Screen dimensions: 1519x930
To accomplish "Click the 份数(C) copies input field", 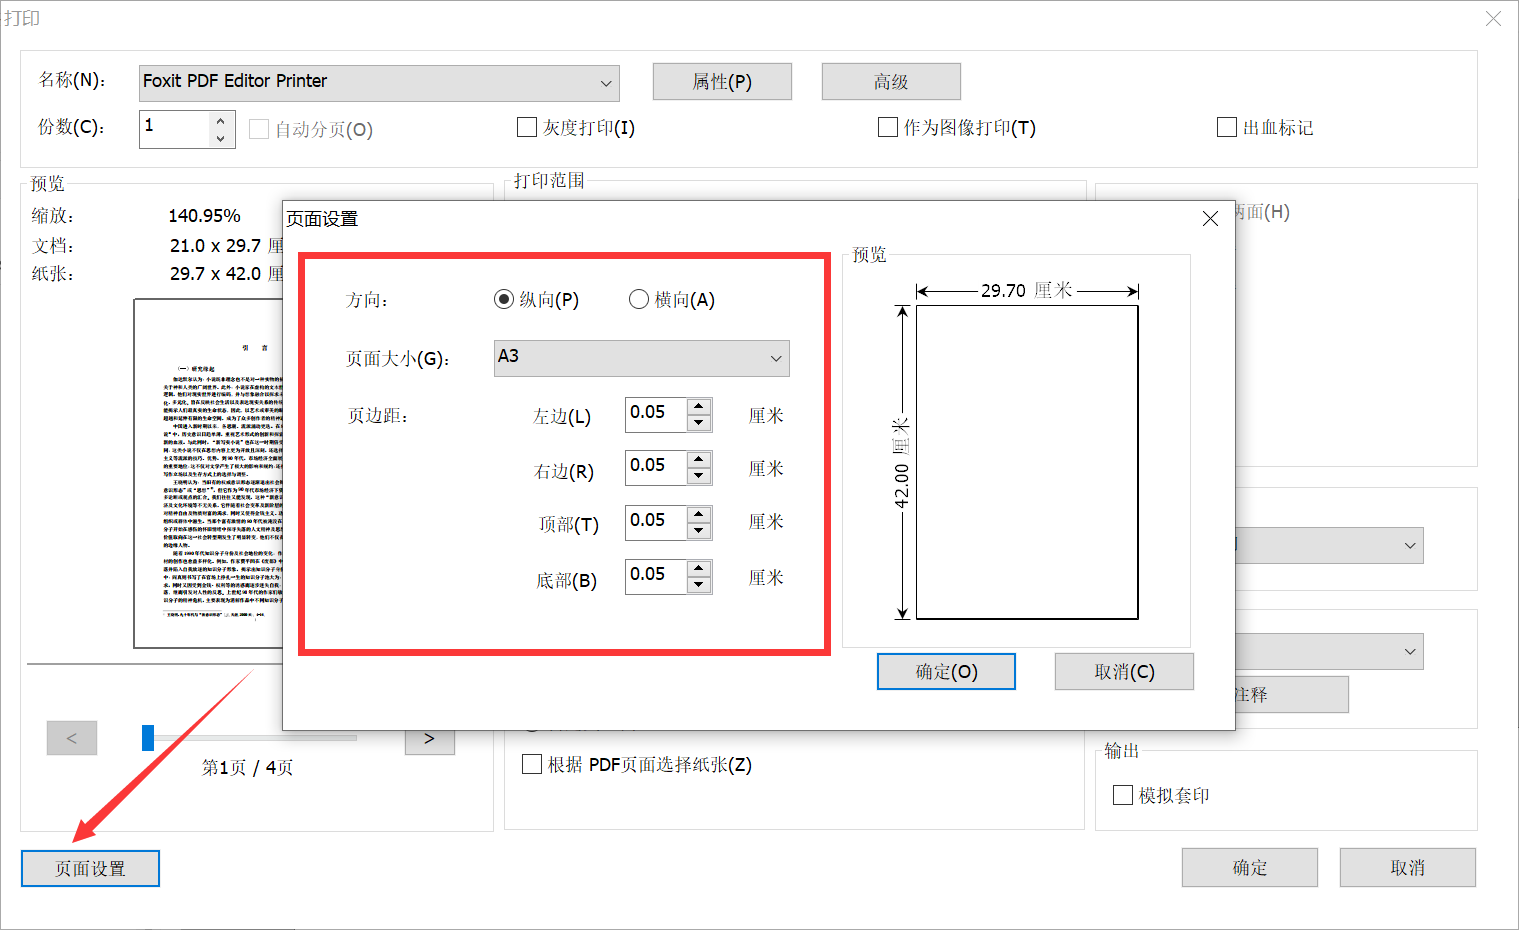I will 175,129.
